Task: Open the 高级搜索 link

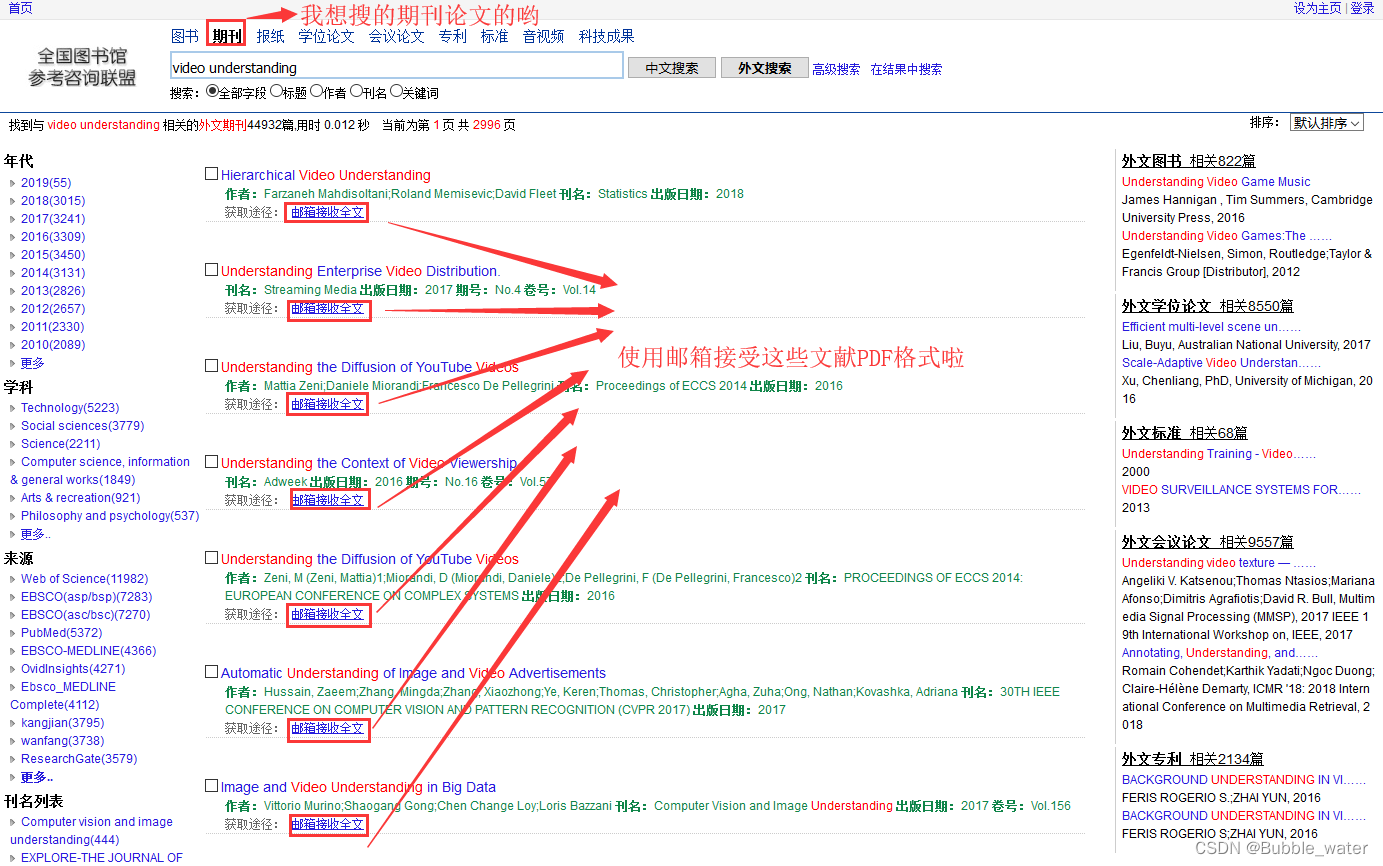Action: 836,69
